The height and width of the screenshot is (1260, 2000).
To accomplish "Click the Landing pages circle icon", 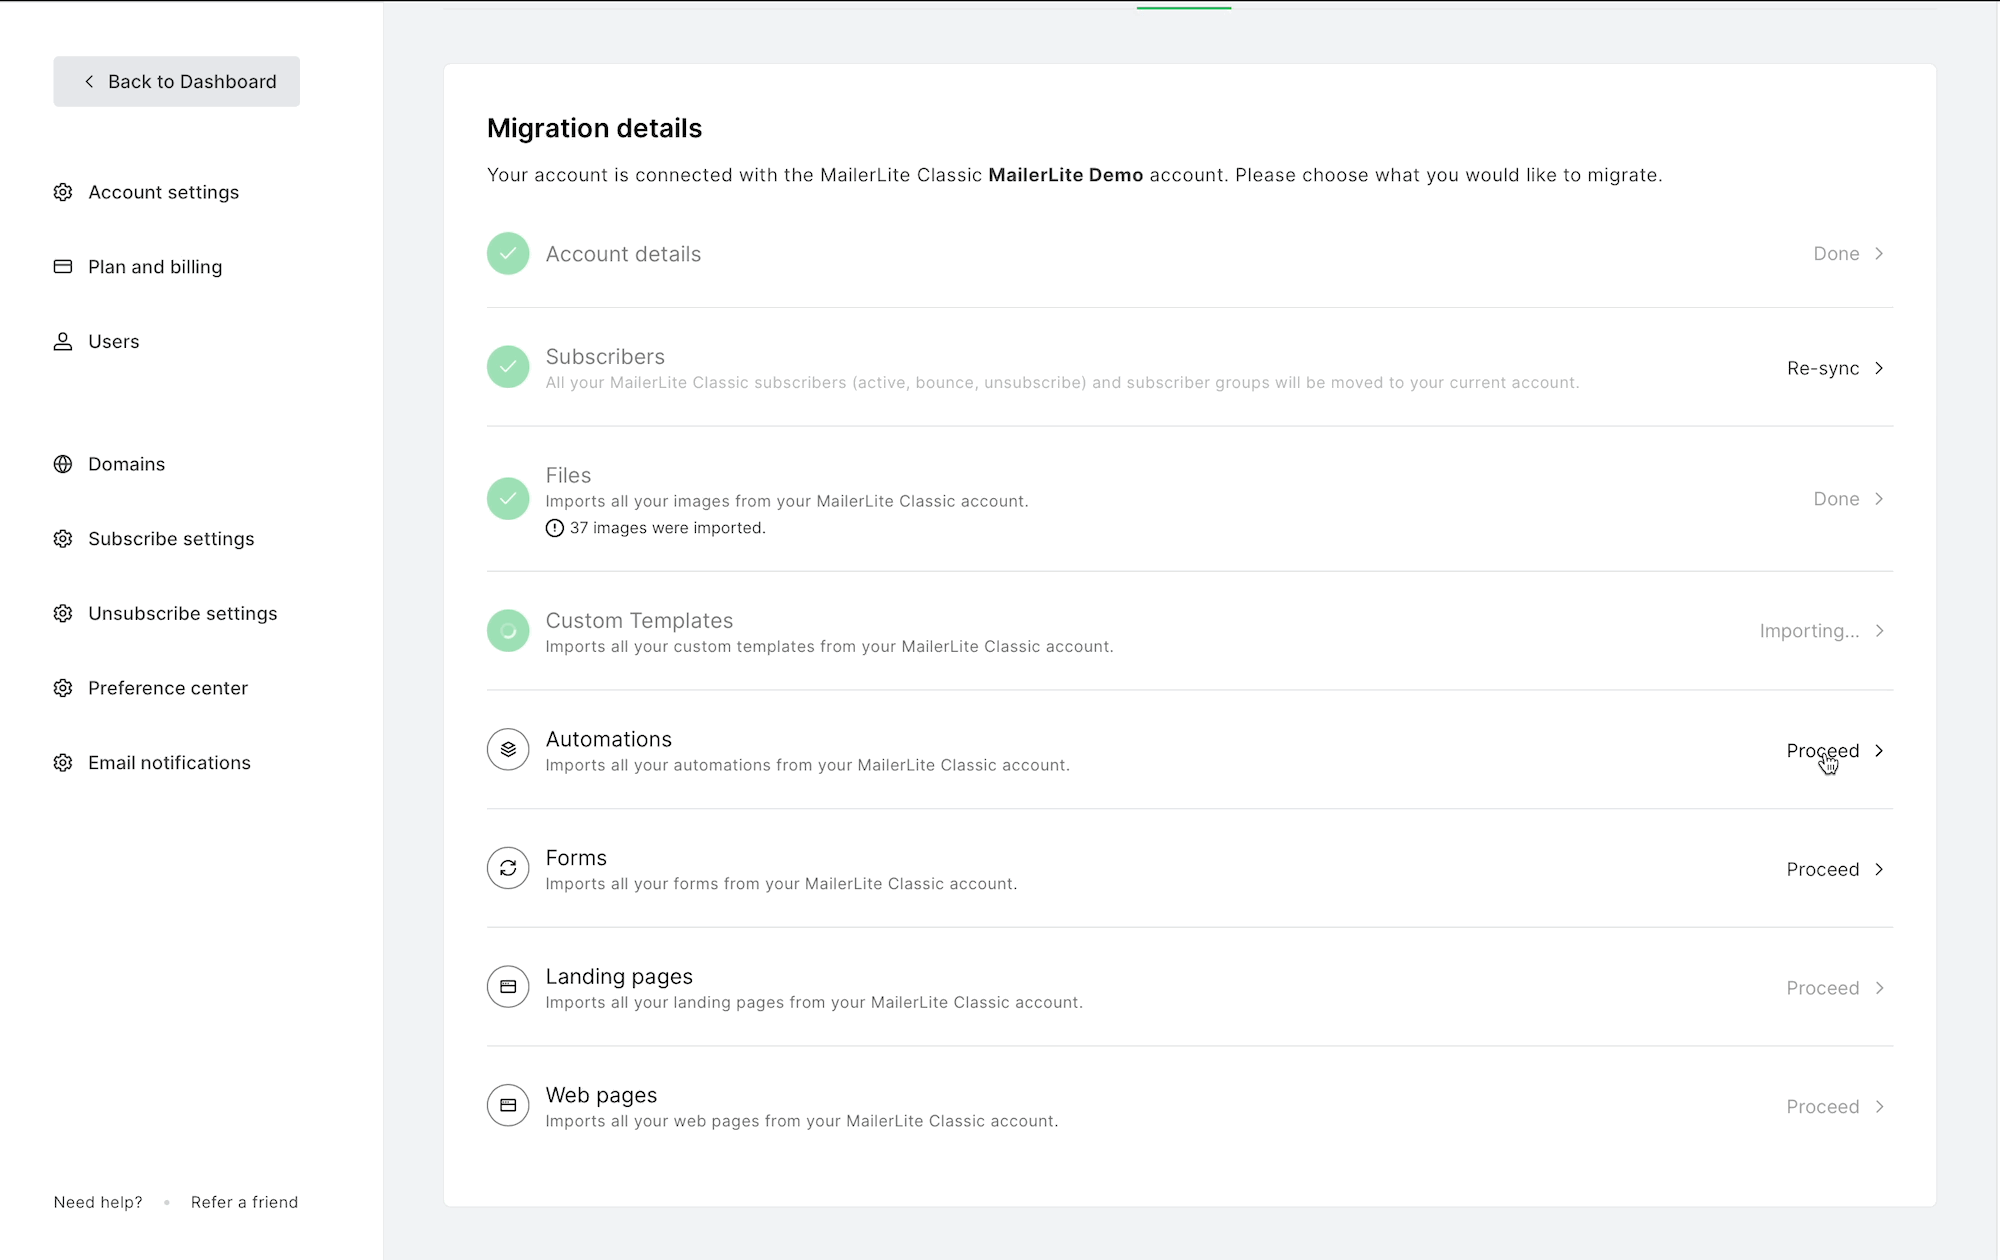I will (508, 987).
